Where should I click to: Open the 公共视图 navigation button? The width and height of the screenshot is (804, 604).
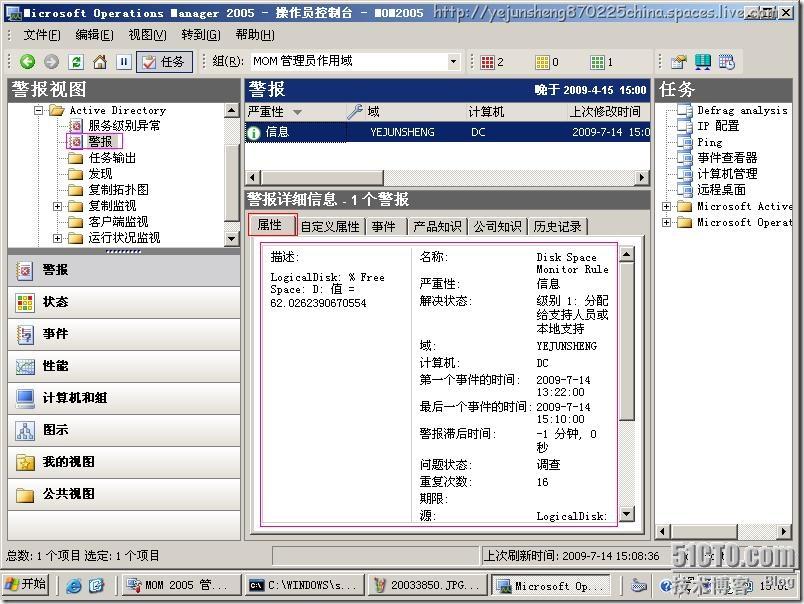[x=124, y=494]
